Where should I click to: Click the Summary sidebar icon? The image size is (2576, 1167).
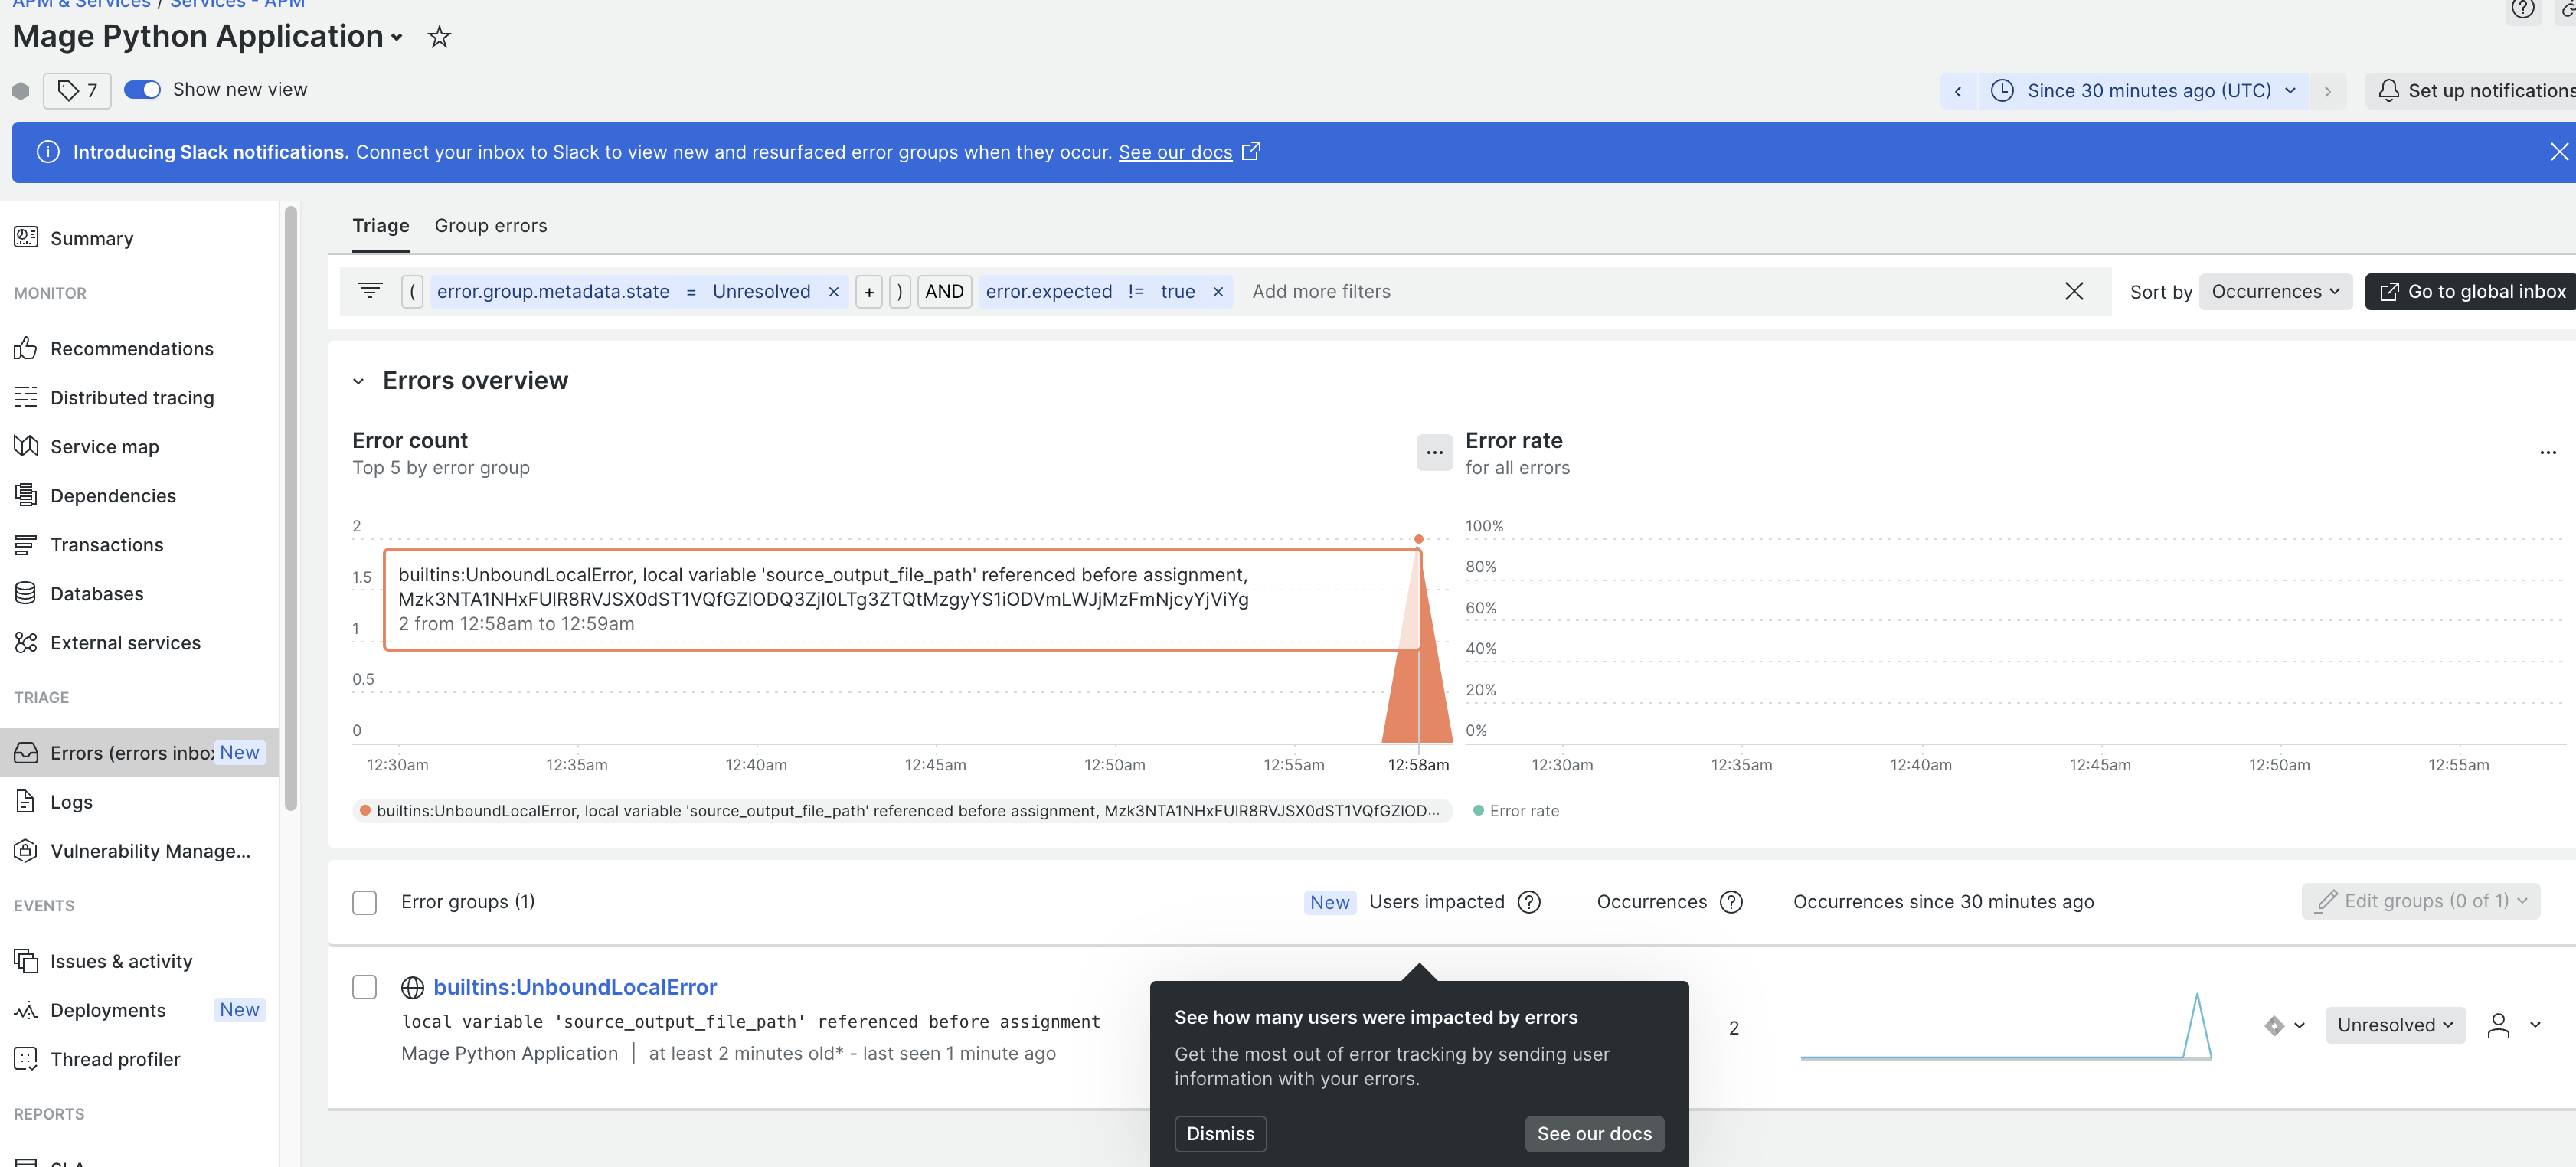(26, 237)
